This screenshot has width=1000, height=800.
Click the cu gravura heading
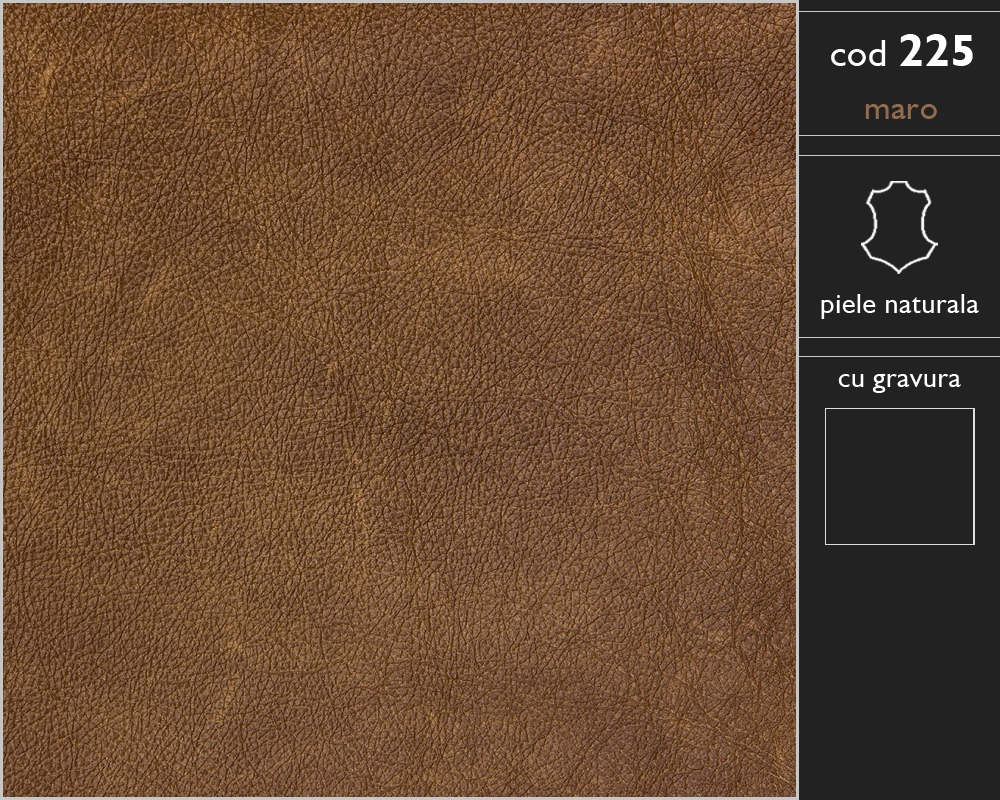pos(899,379)
